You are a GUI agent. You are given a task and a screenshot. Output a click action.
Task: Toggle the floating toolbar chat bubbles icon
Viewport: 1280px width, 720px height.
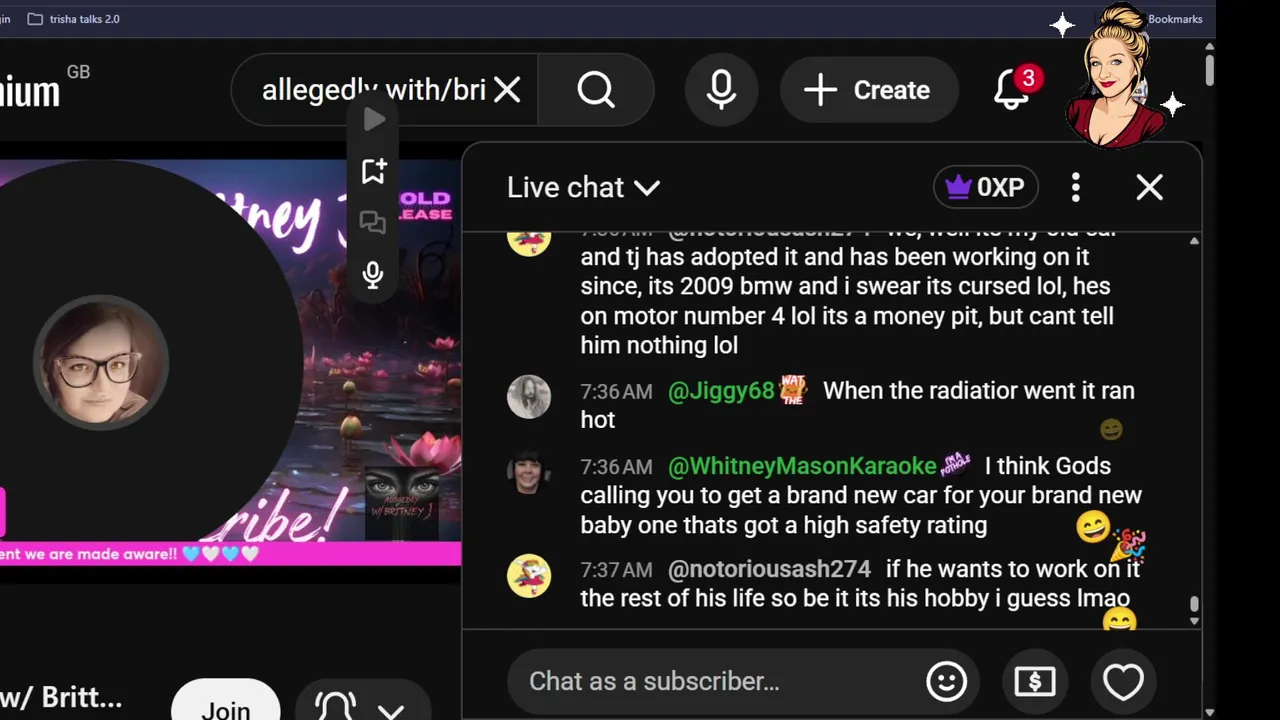pyautogui.click(x=373, y=222)
